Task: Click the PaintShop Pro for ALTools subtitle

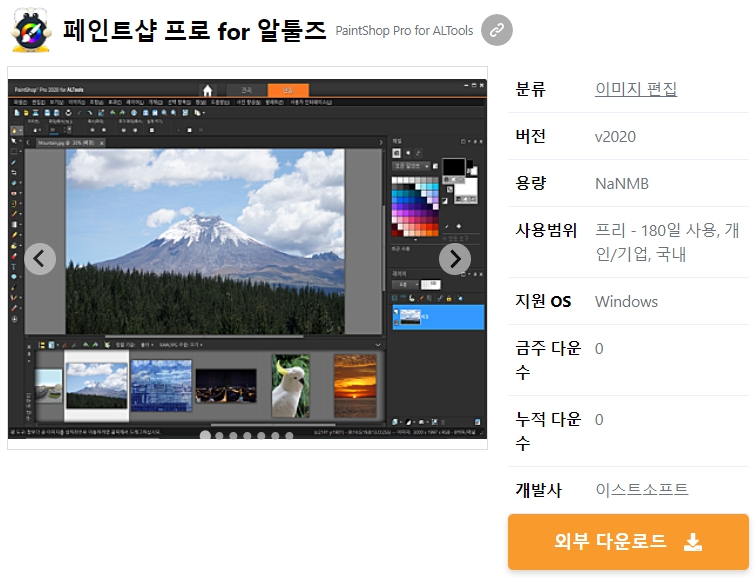Action: pos(404,31)
